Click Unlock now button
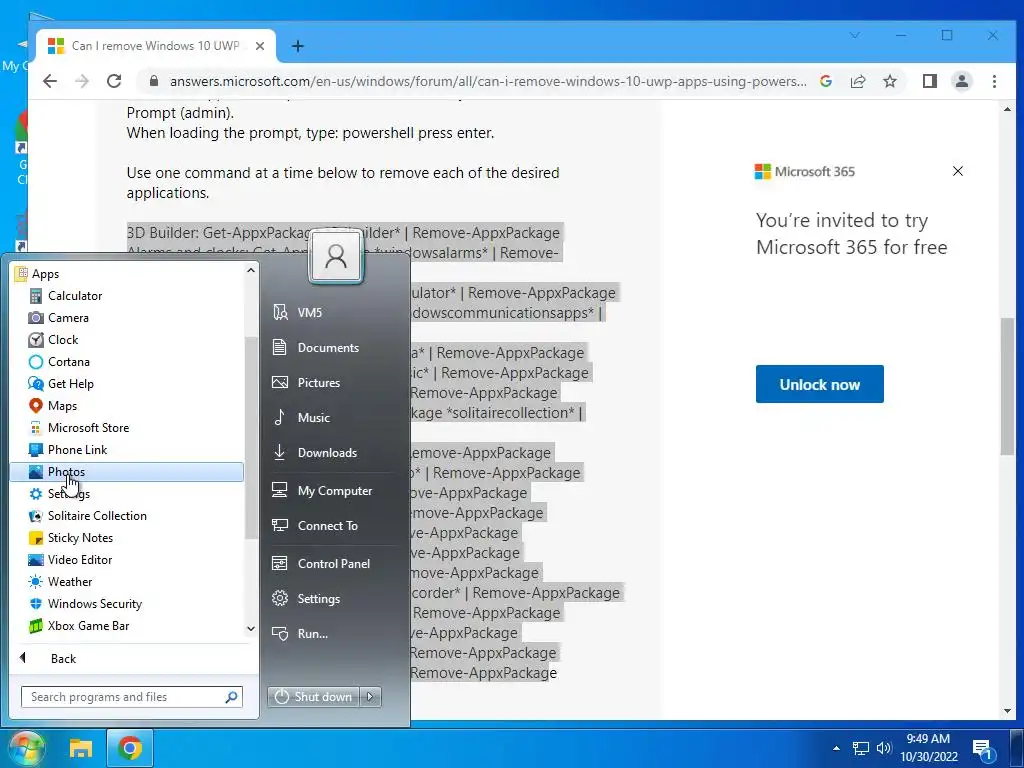Screen dimensions: 1024x768 820,384
